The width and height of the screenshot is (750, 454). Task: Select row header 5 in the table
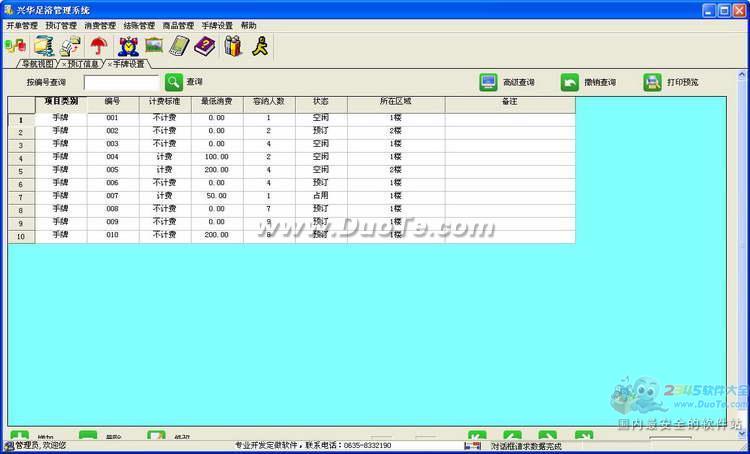[22, 171]
